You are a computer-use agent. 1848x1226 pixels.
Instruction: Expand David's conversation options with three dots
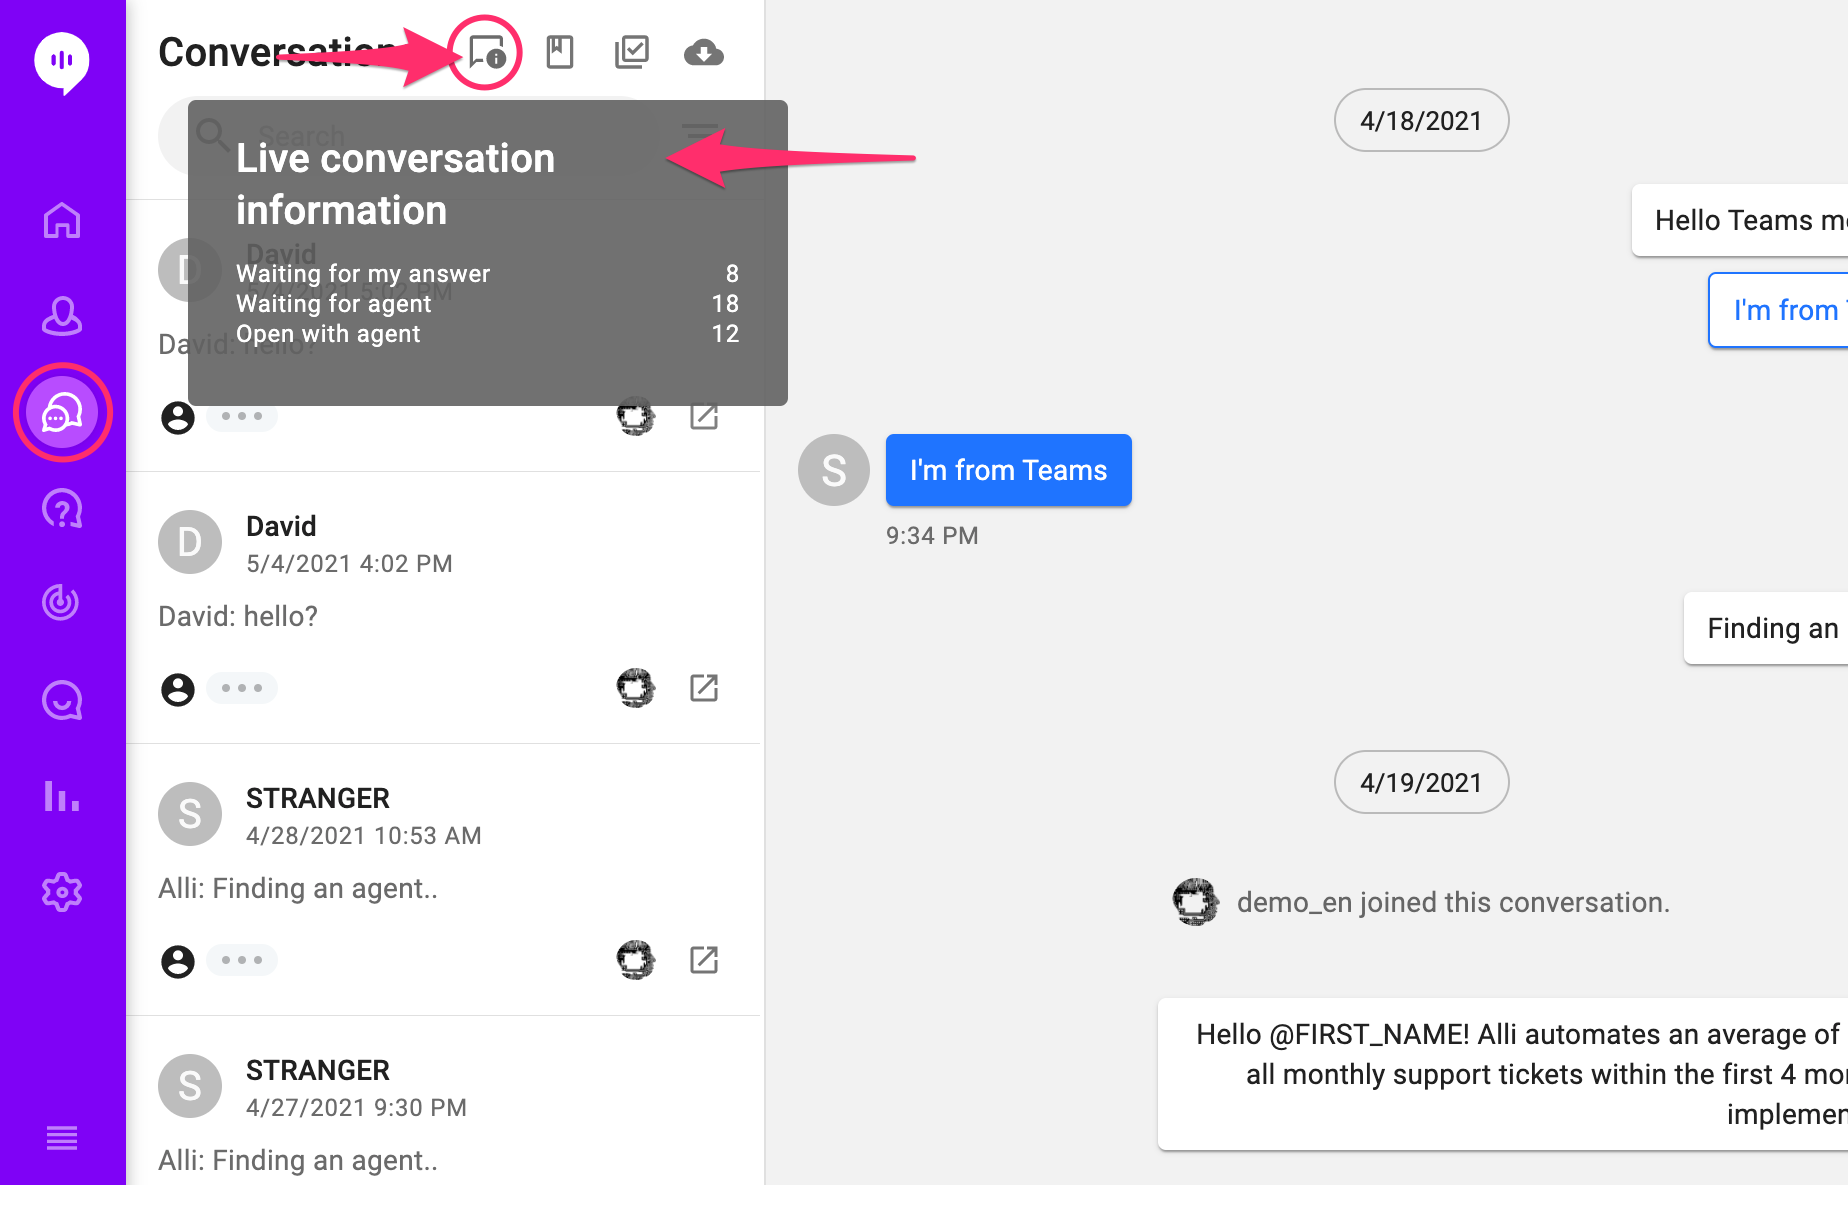click(242, 688)
